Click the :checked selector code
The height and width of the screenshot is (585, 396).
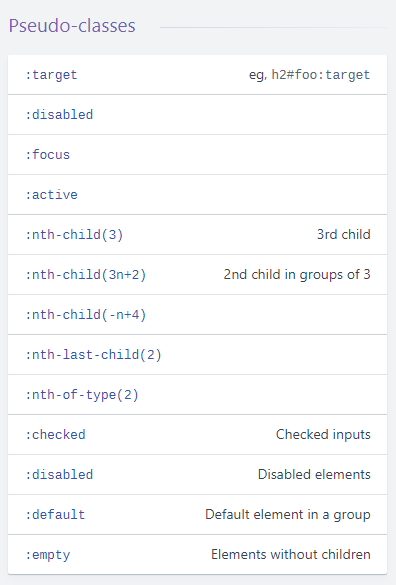tap(55, 435)
